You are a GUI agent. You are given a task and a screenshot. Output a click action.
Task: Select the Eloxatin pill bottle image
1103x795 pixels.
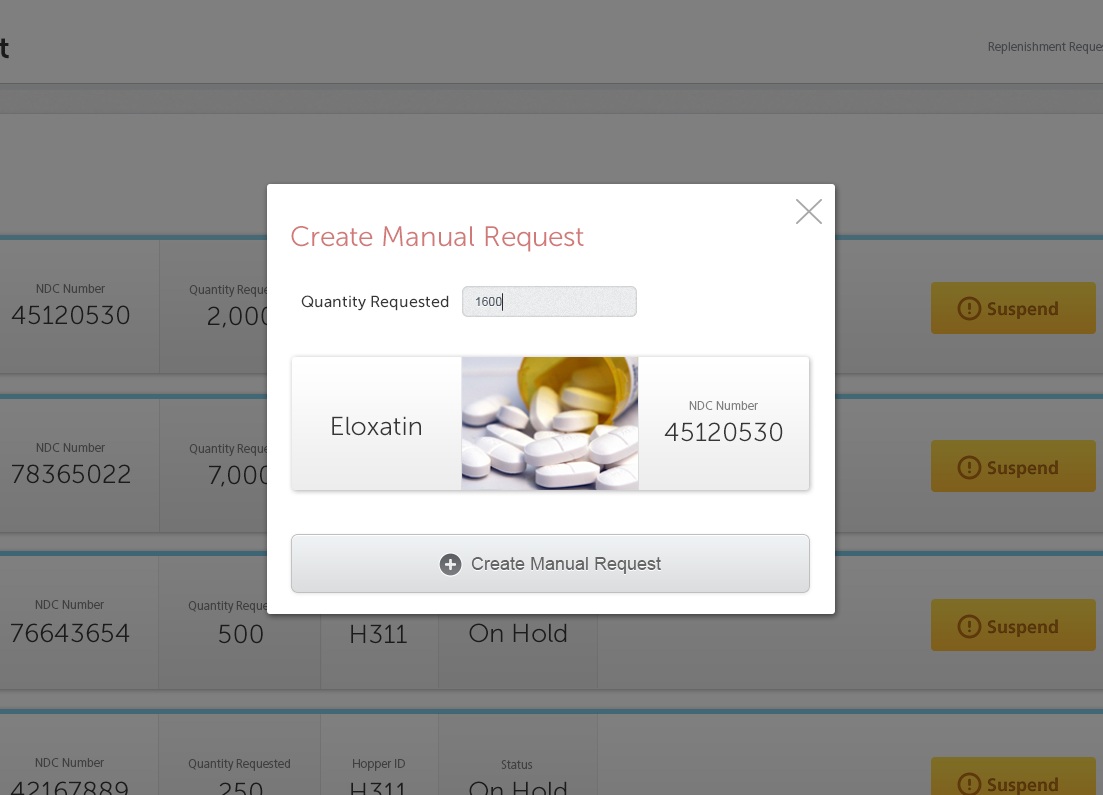pos(549,424)
